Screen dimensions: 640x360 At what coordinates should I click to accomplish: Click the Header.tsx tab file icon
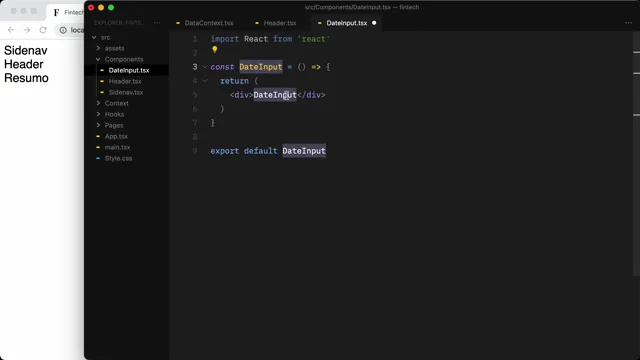(257, 23)
